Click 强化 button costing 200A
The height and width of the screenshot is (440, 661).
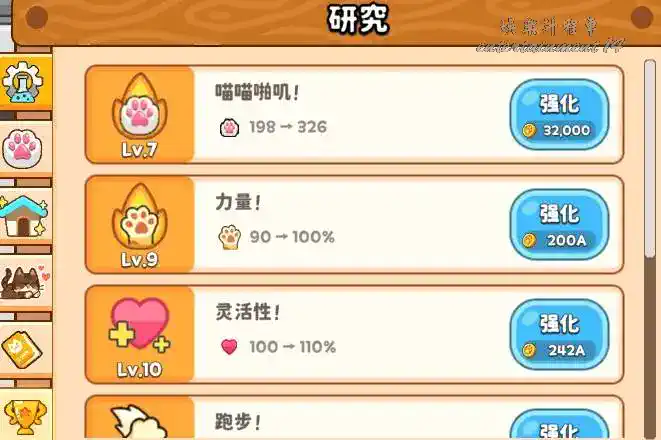pyautogui.click(x=559, y=224)
